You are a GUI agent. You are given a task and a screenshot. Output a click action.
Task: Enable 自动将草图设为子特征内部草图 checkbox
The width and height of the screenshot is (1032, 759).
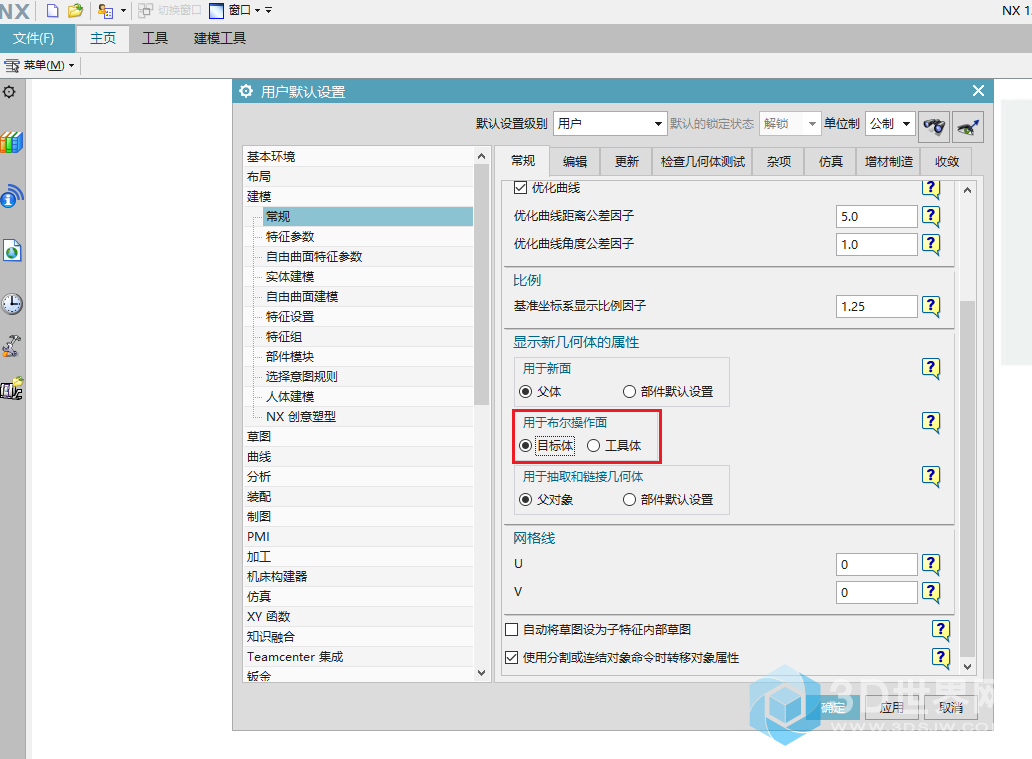click(511, 630)
